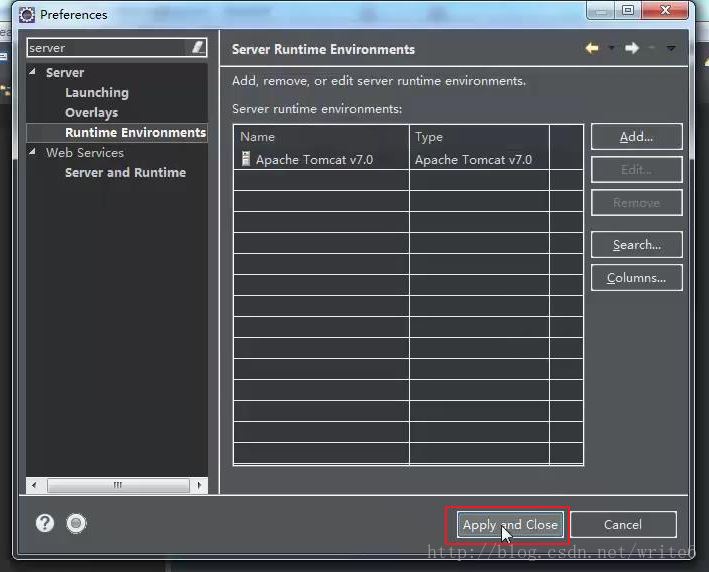Collapse the Server tree node

click(32, 72)
